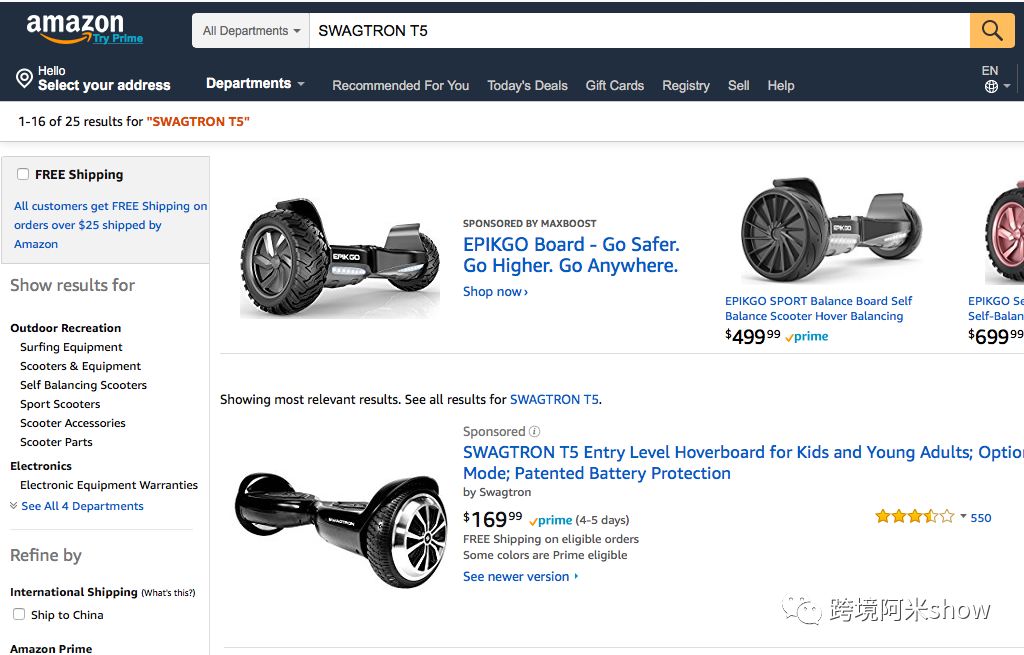The height and width of the screenshot is (655, 1024).
Task: Enable the FREE Shipping checkbox
Action: coord(23,174)
